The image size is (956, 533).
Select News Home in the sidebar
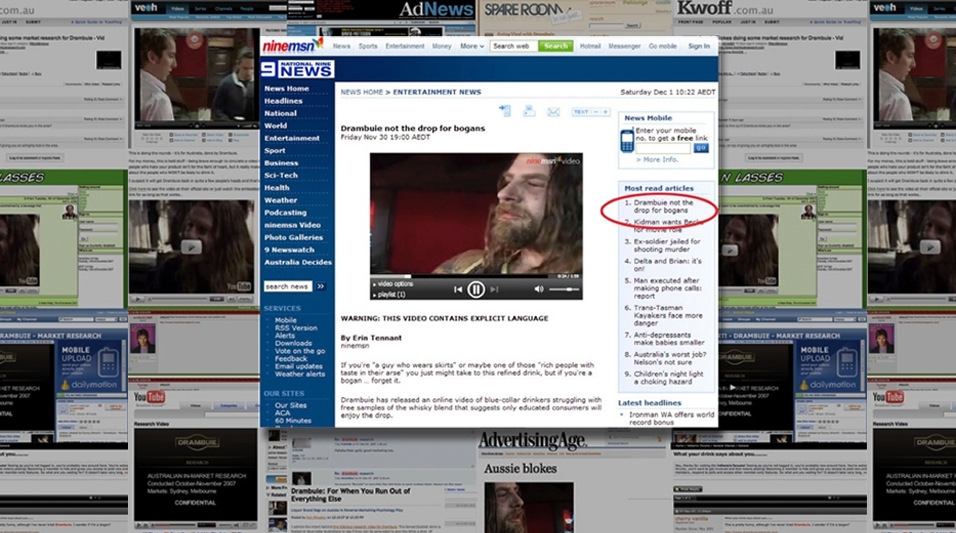click(x=287, y=88)
